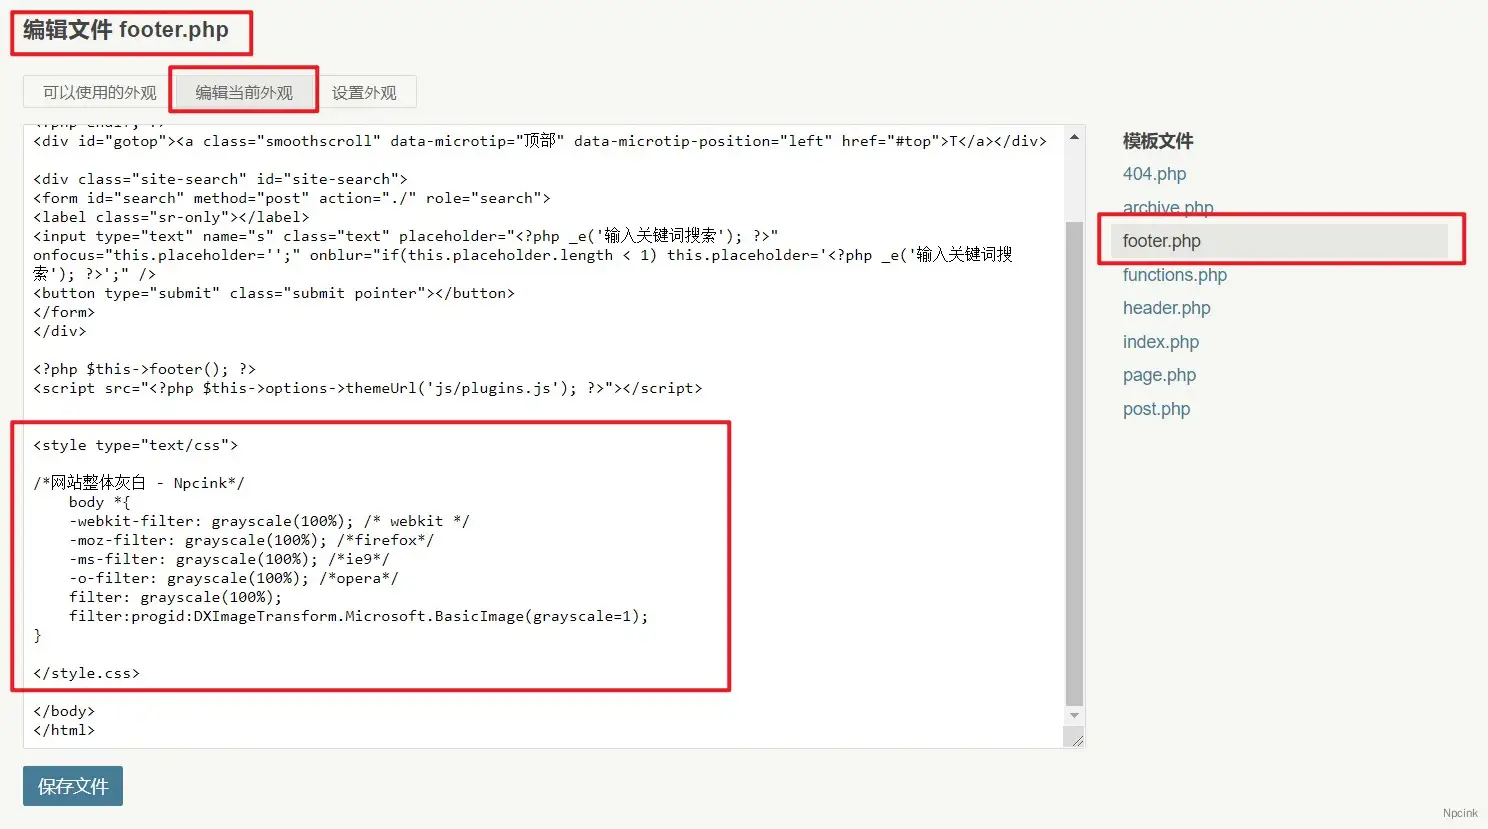Click the '<label class="sr-only">' line
This screenshot has height=829, width=1488.
tap(171, 217)
